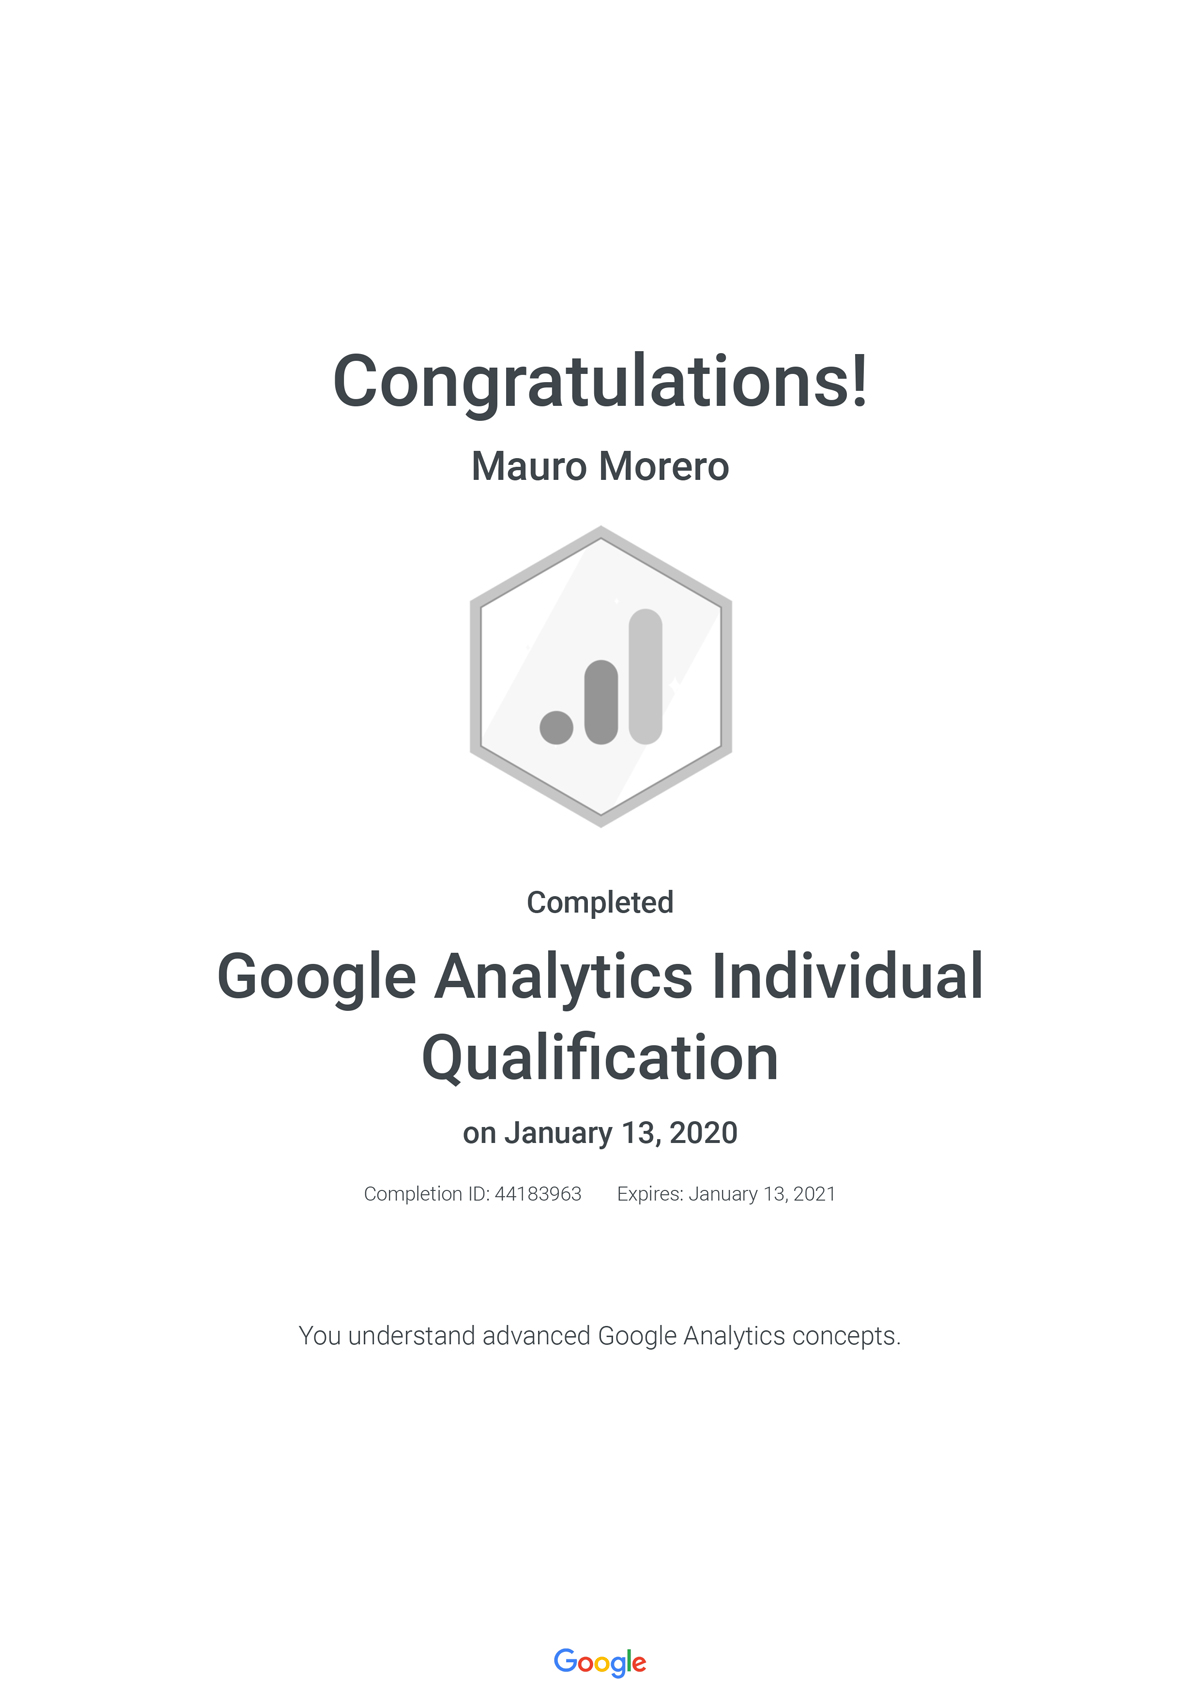Click the Google logo at page bottom
Image resolution: width=1200 pixels, height=1695 pixels.
tap(600, 1661)
